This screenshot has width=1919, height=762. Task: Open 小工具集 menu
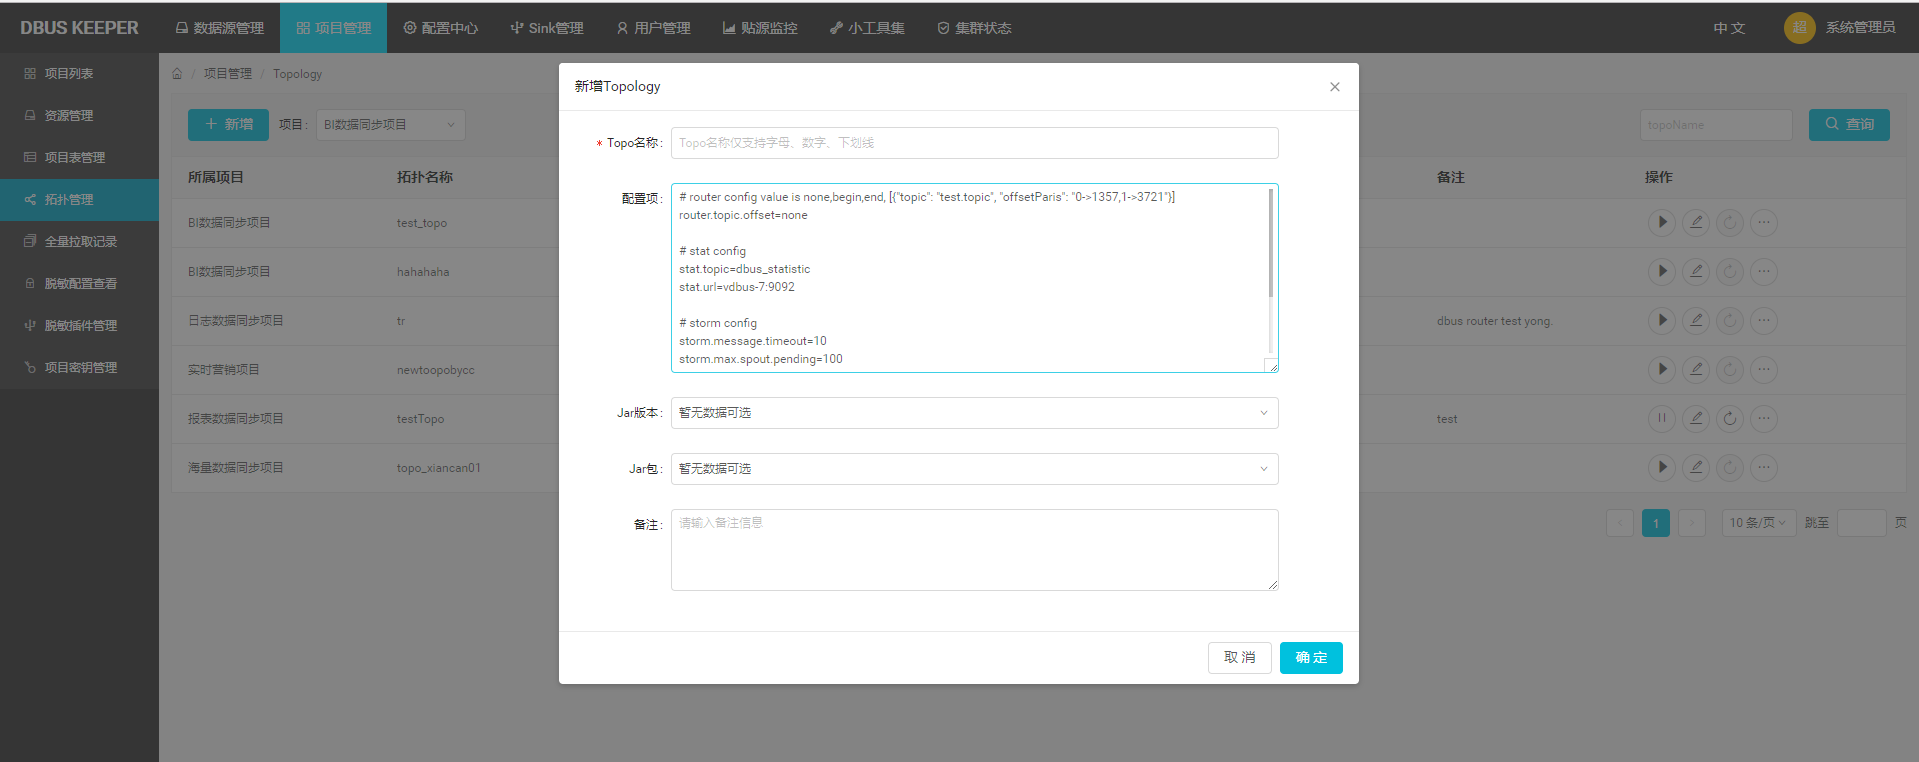click(x=867, y=28)
